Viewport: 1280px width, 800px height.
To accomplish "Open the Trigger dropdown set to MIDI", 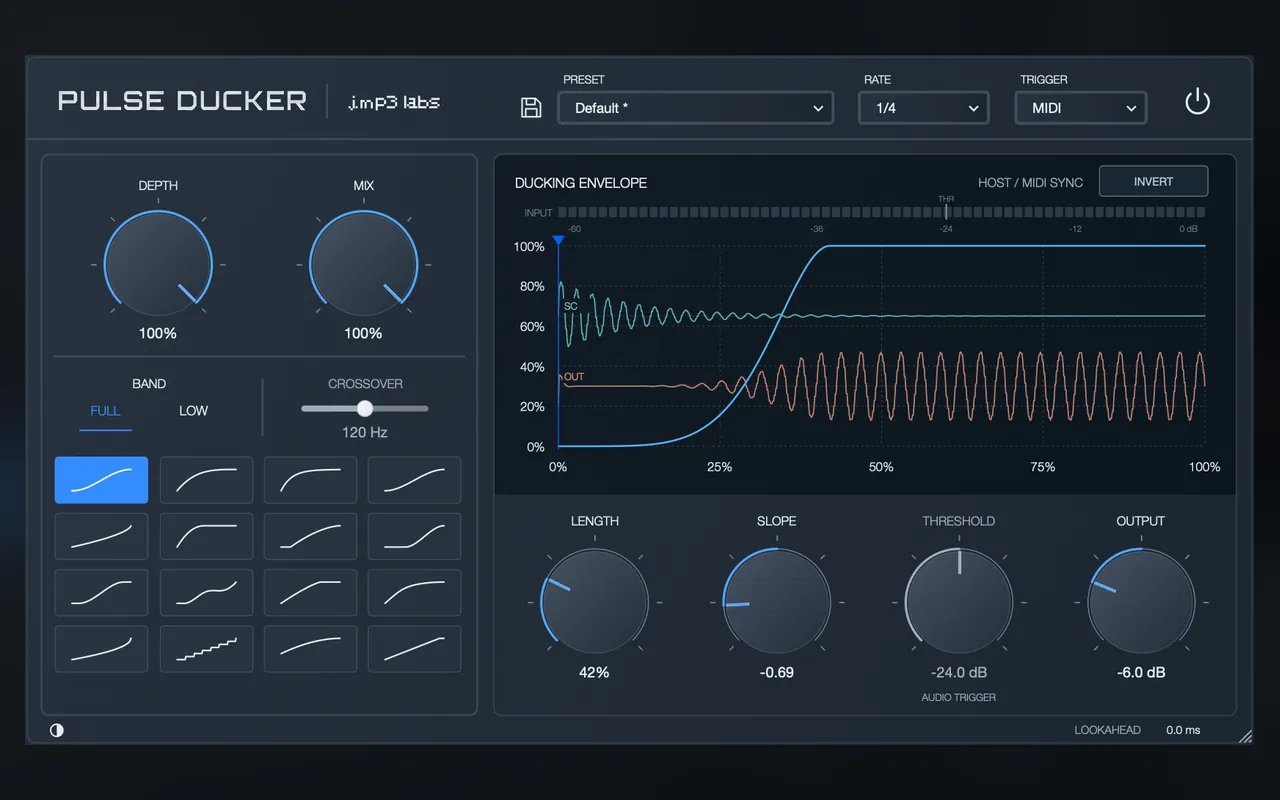I will pyautogui.click(x=1081, y=108).
